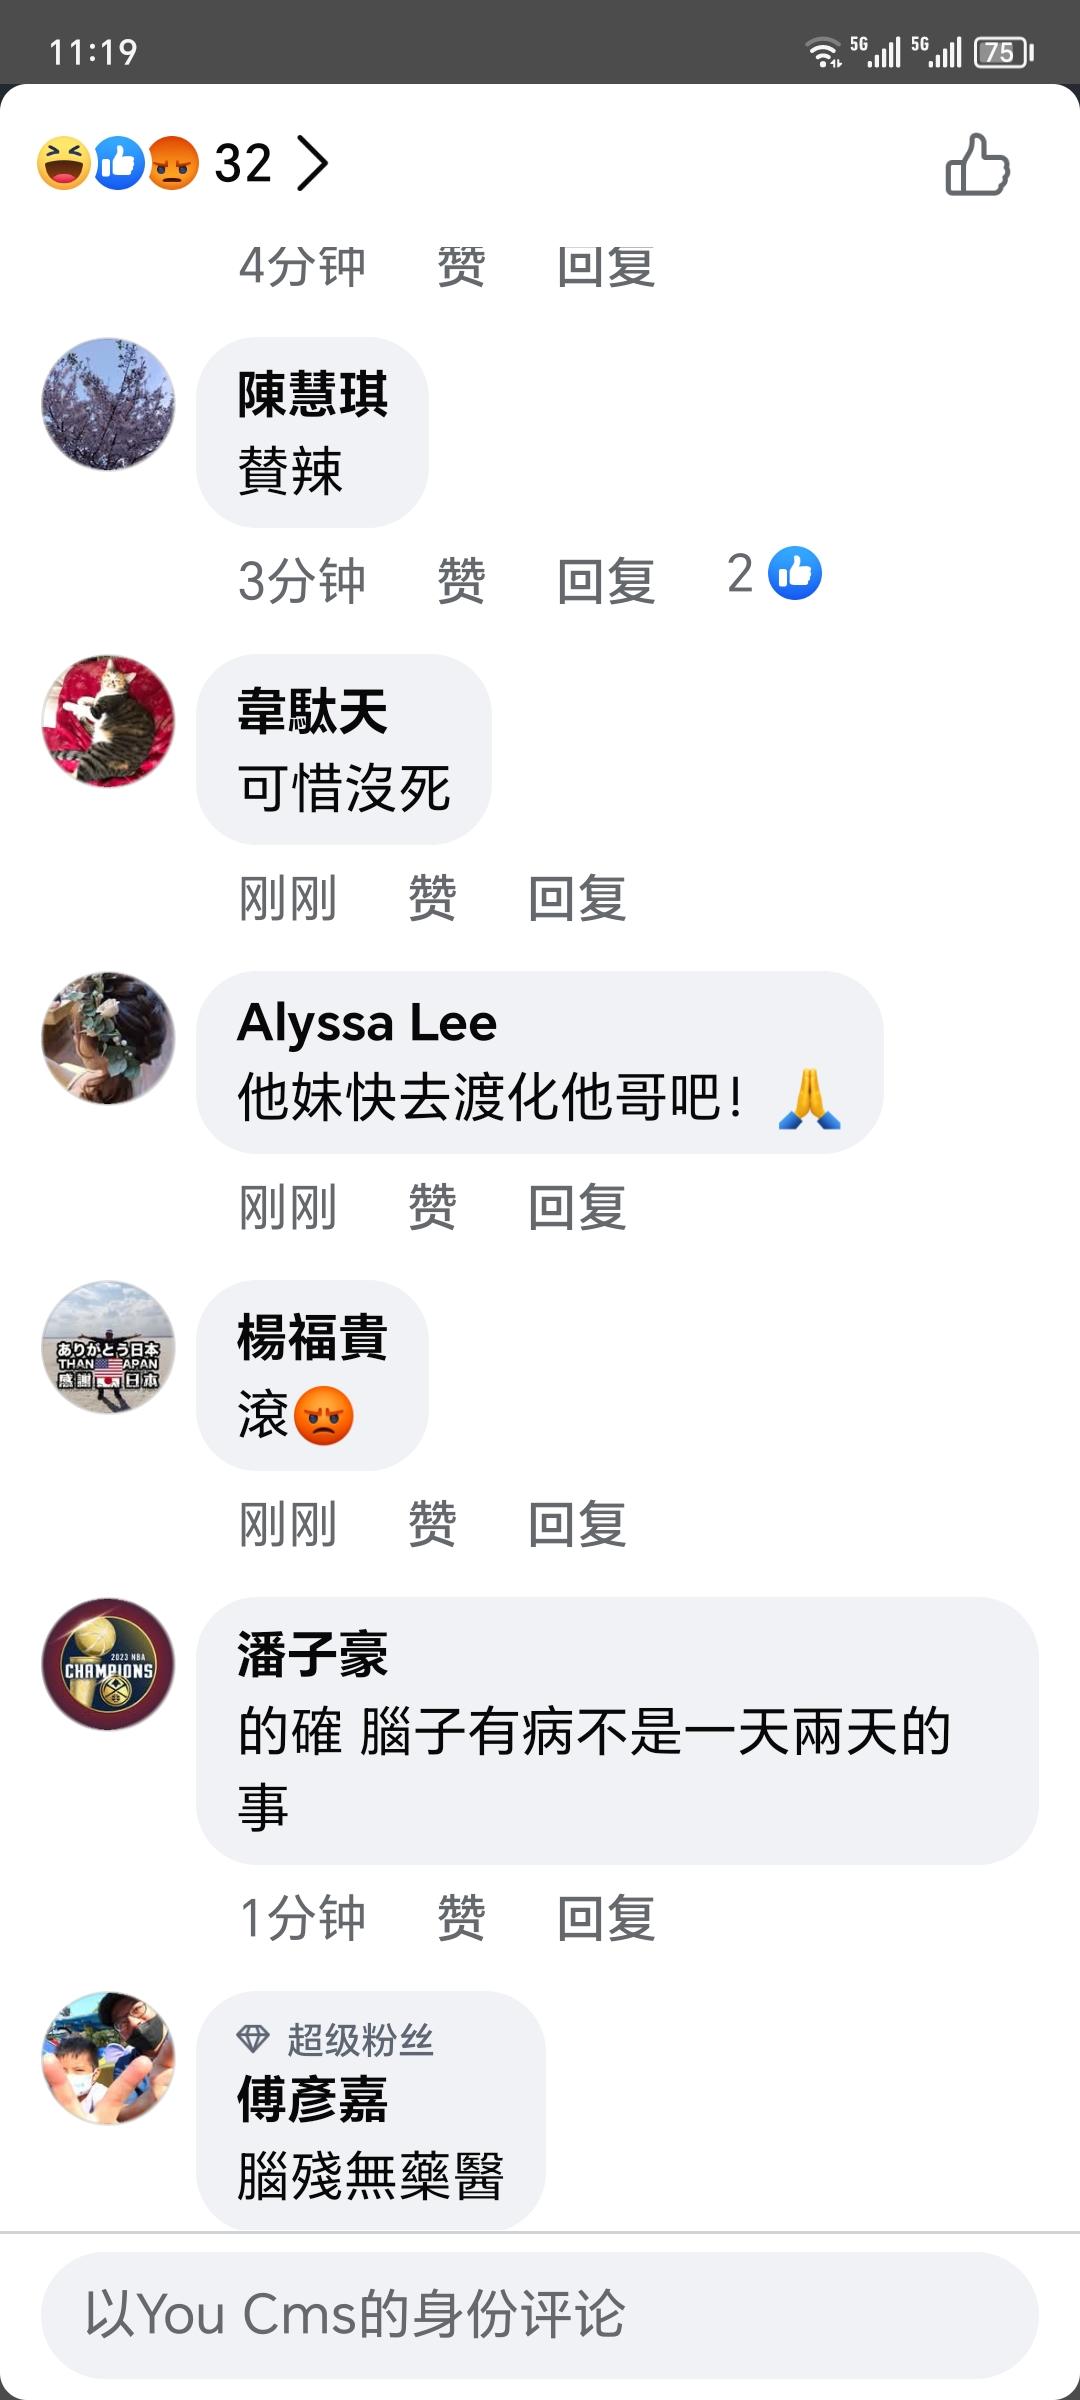This screenshot has width=1080, height=2400.
Task: Reply to 楊福貴's comment via 回复
Action: [577, 1524]
